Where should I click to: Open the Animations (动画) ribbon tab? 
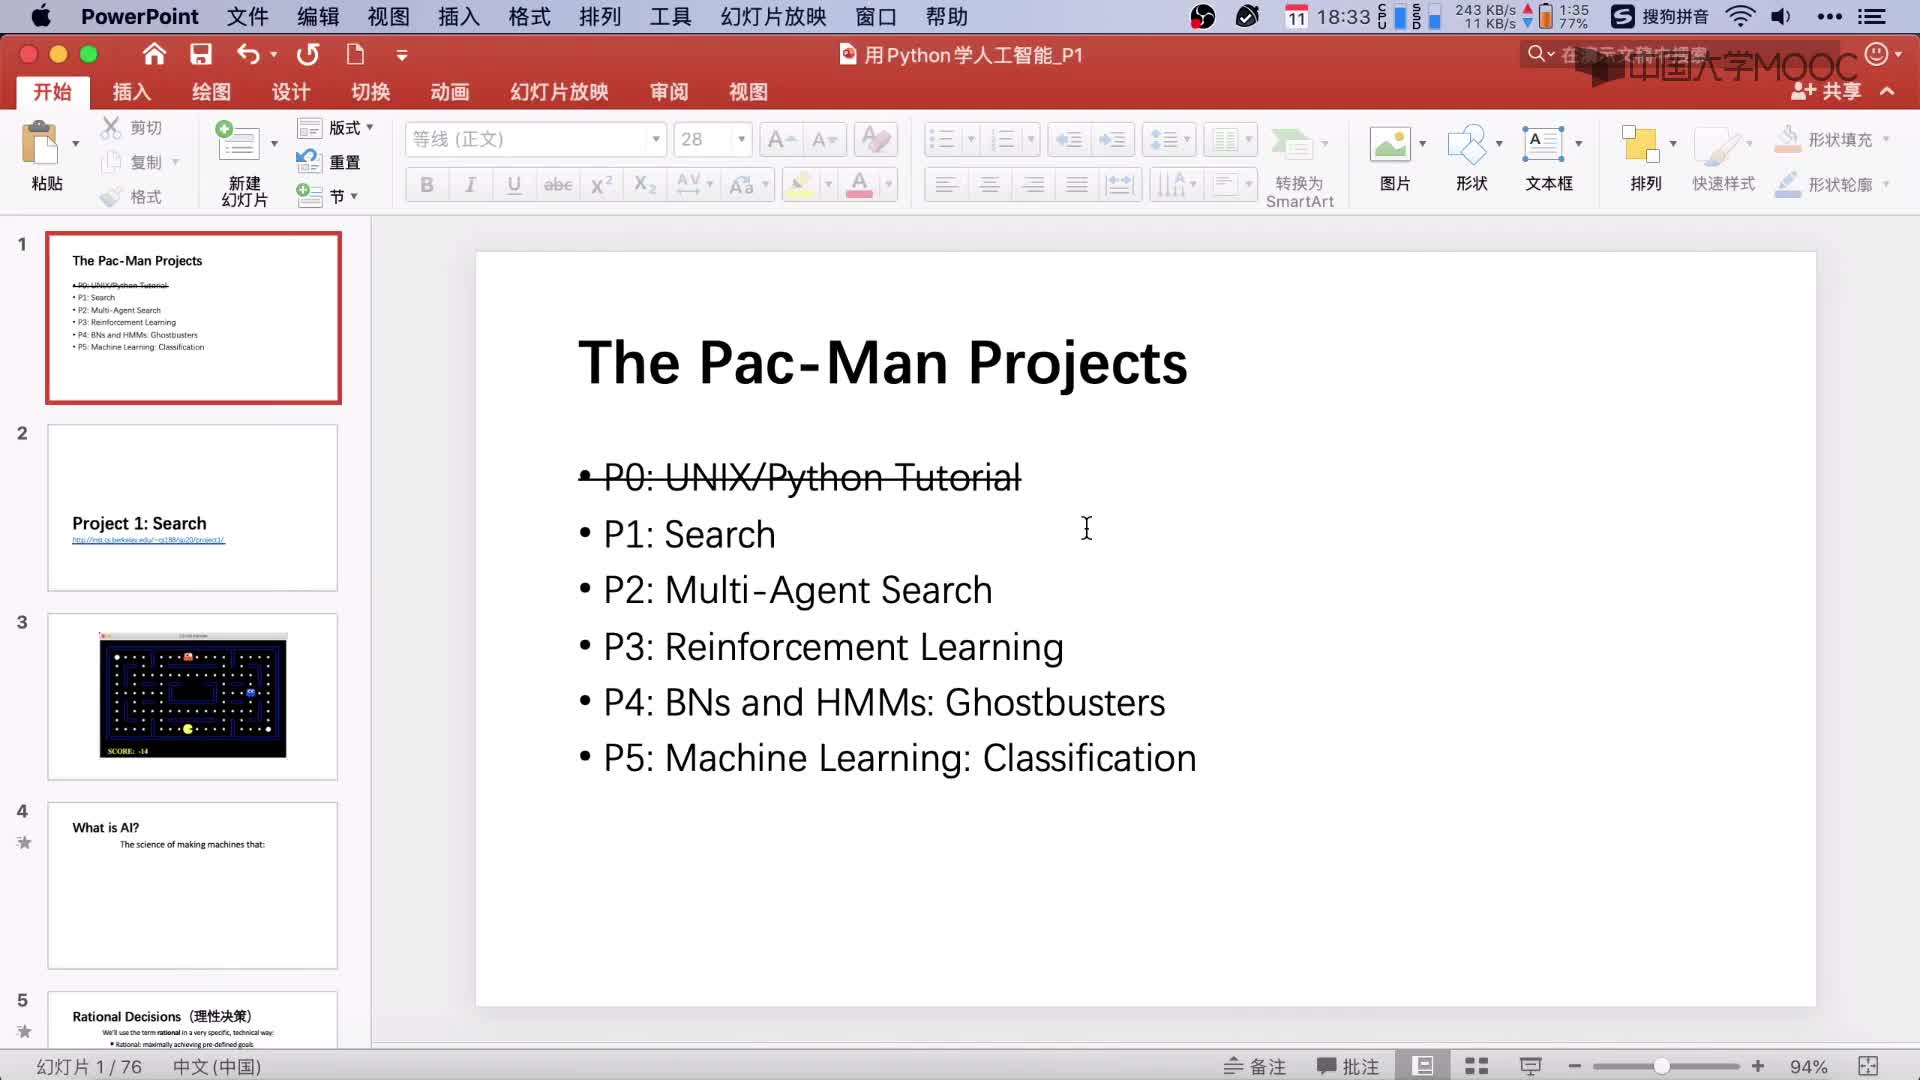pyautogui.click(x=450, y=92)
